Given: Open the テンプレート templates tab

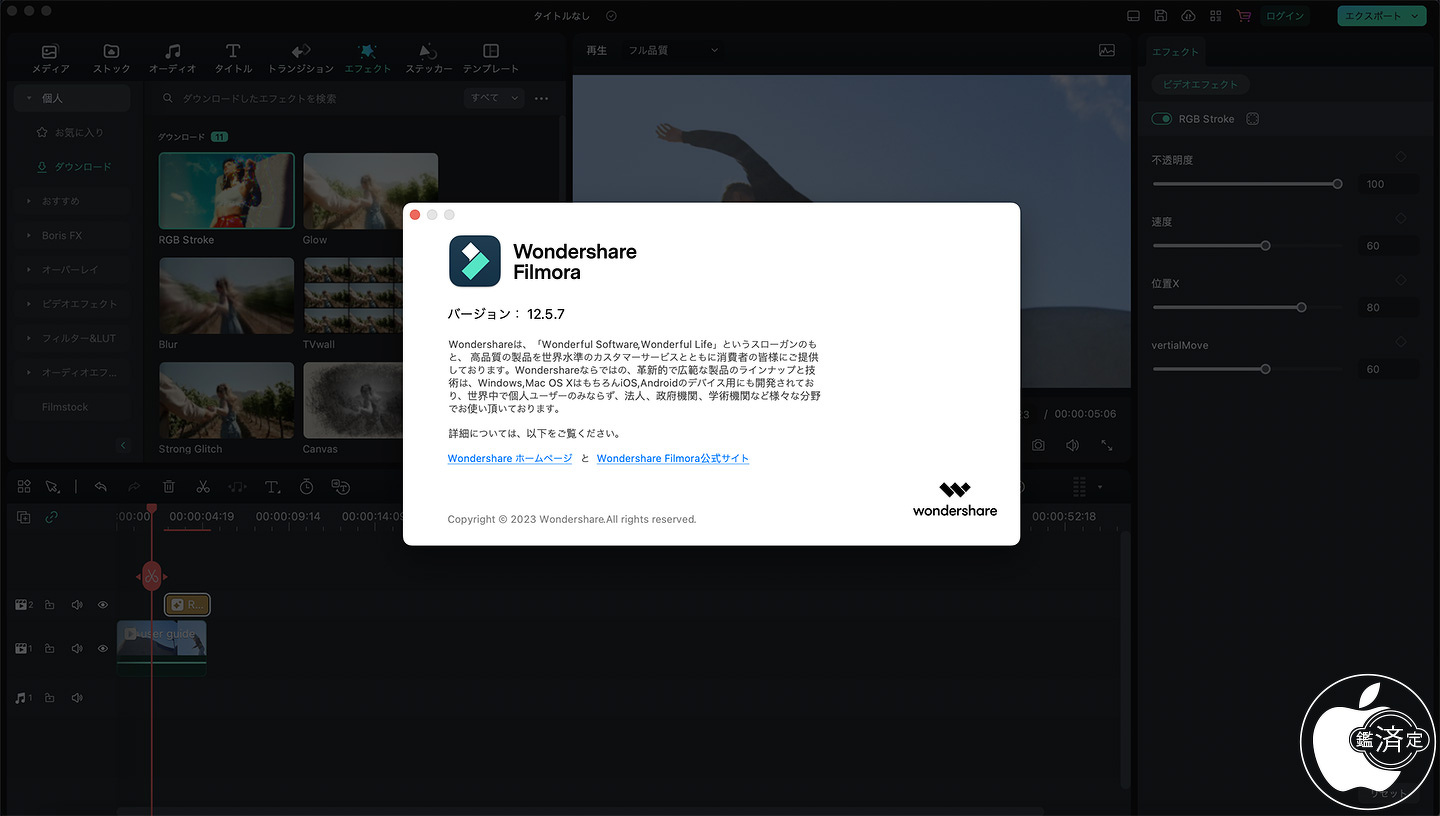Looking at the screenshot, I should pyautogui.click(x=490, y=59).
